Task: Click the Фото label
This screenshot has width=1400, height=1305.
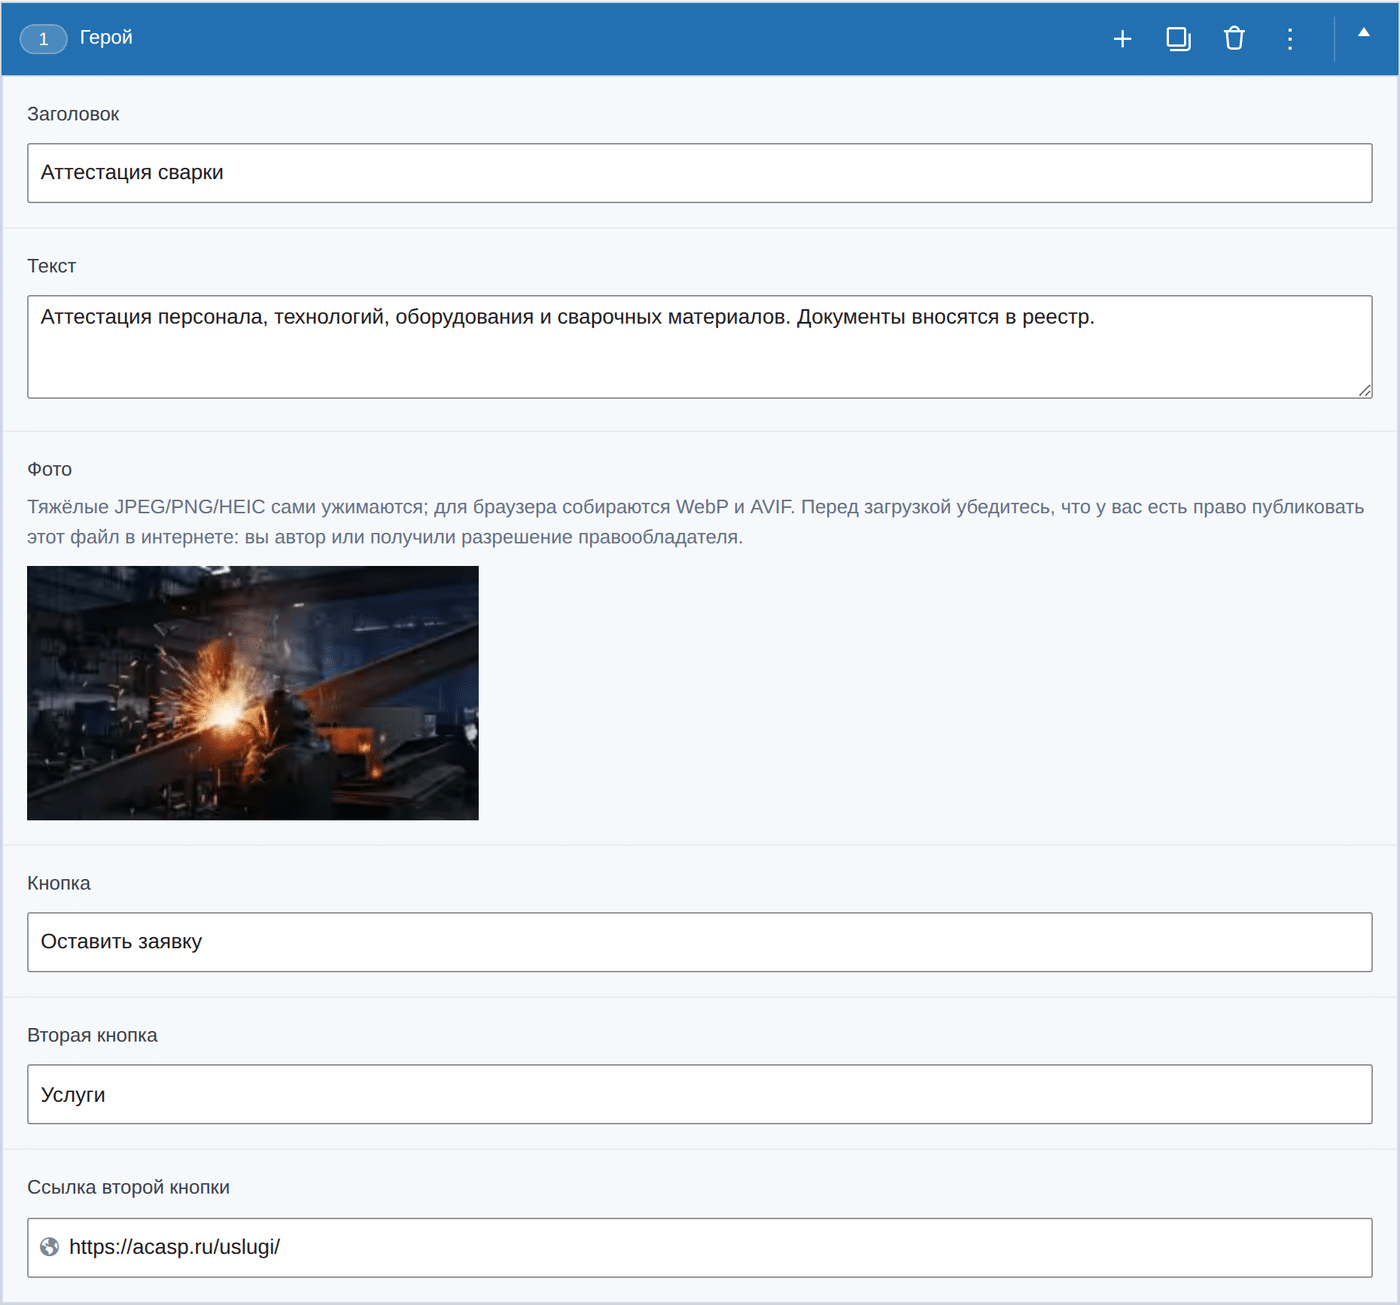Action: pyautogui.click(x=49, y=469)
